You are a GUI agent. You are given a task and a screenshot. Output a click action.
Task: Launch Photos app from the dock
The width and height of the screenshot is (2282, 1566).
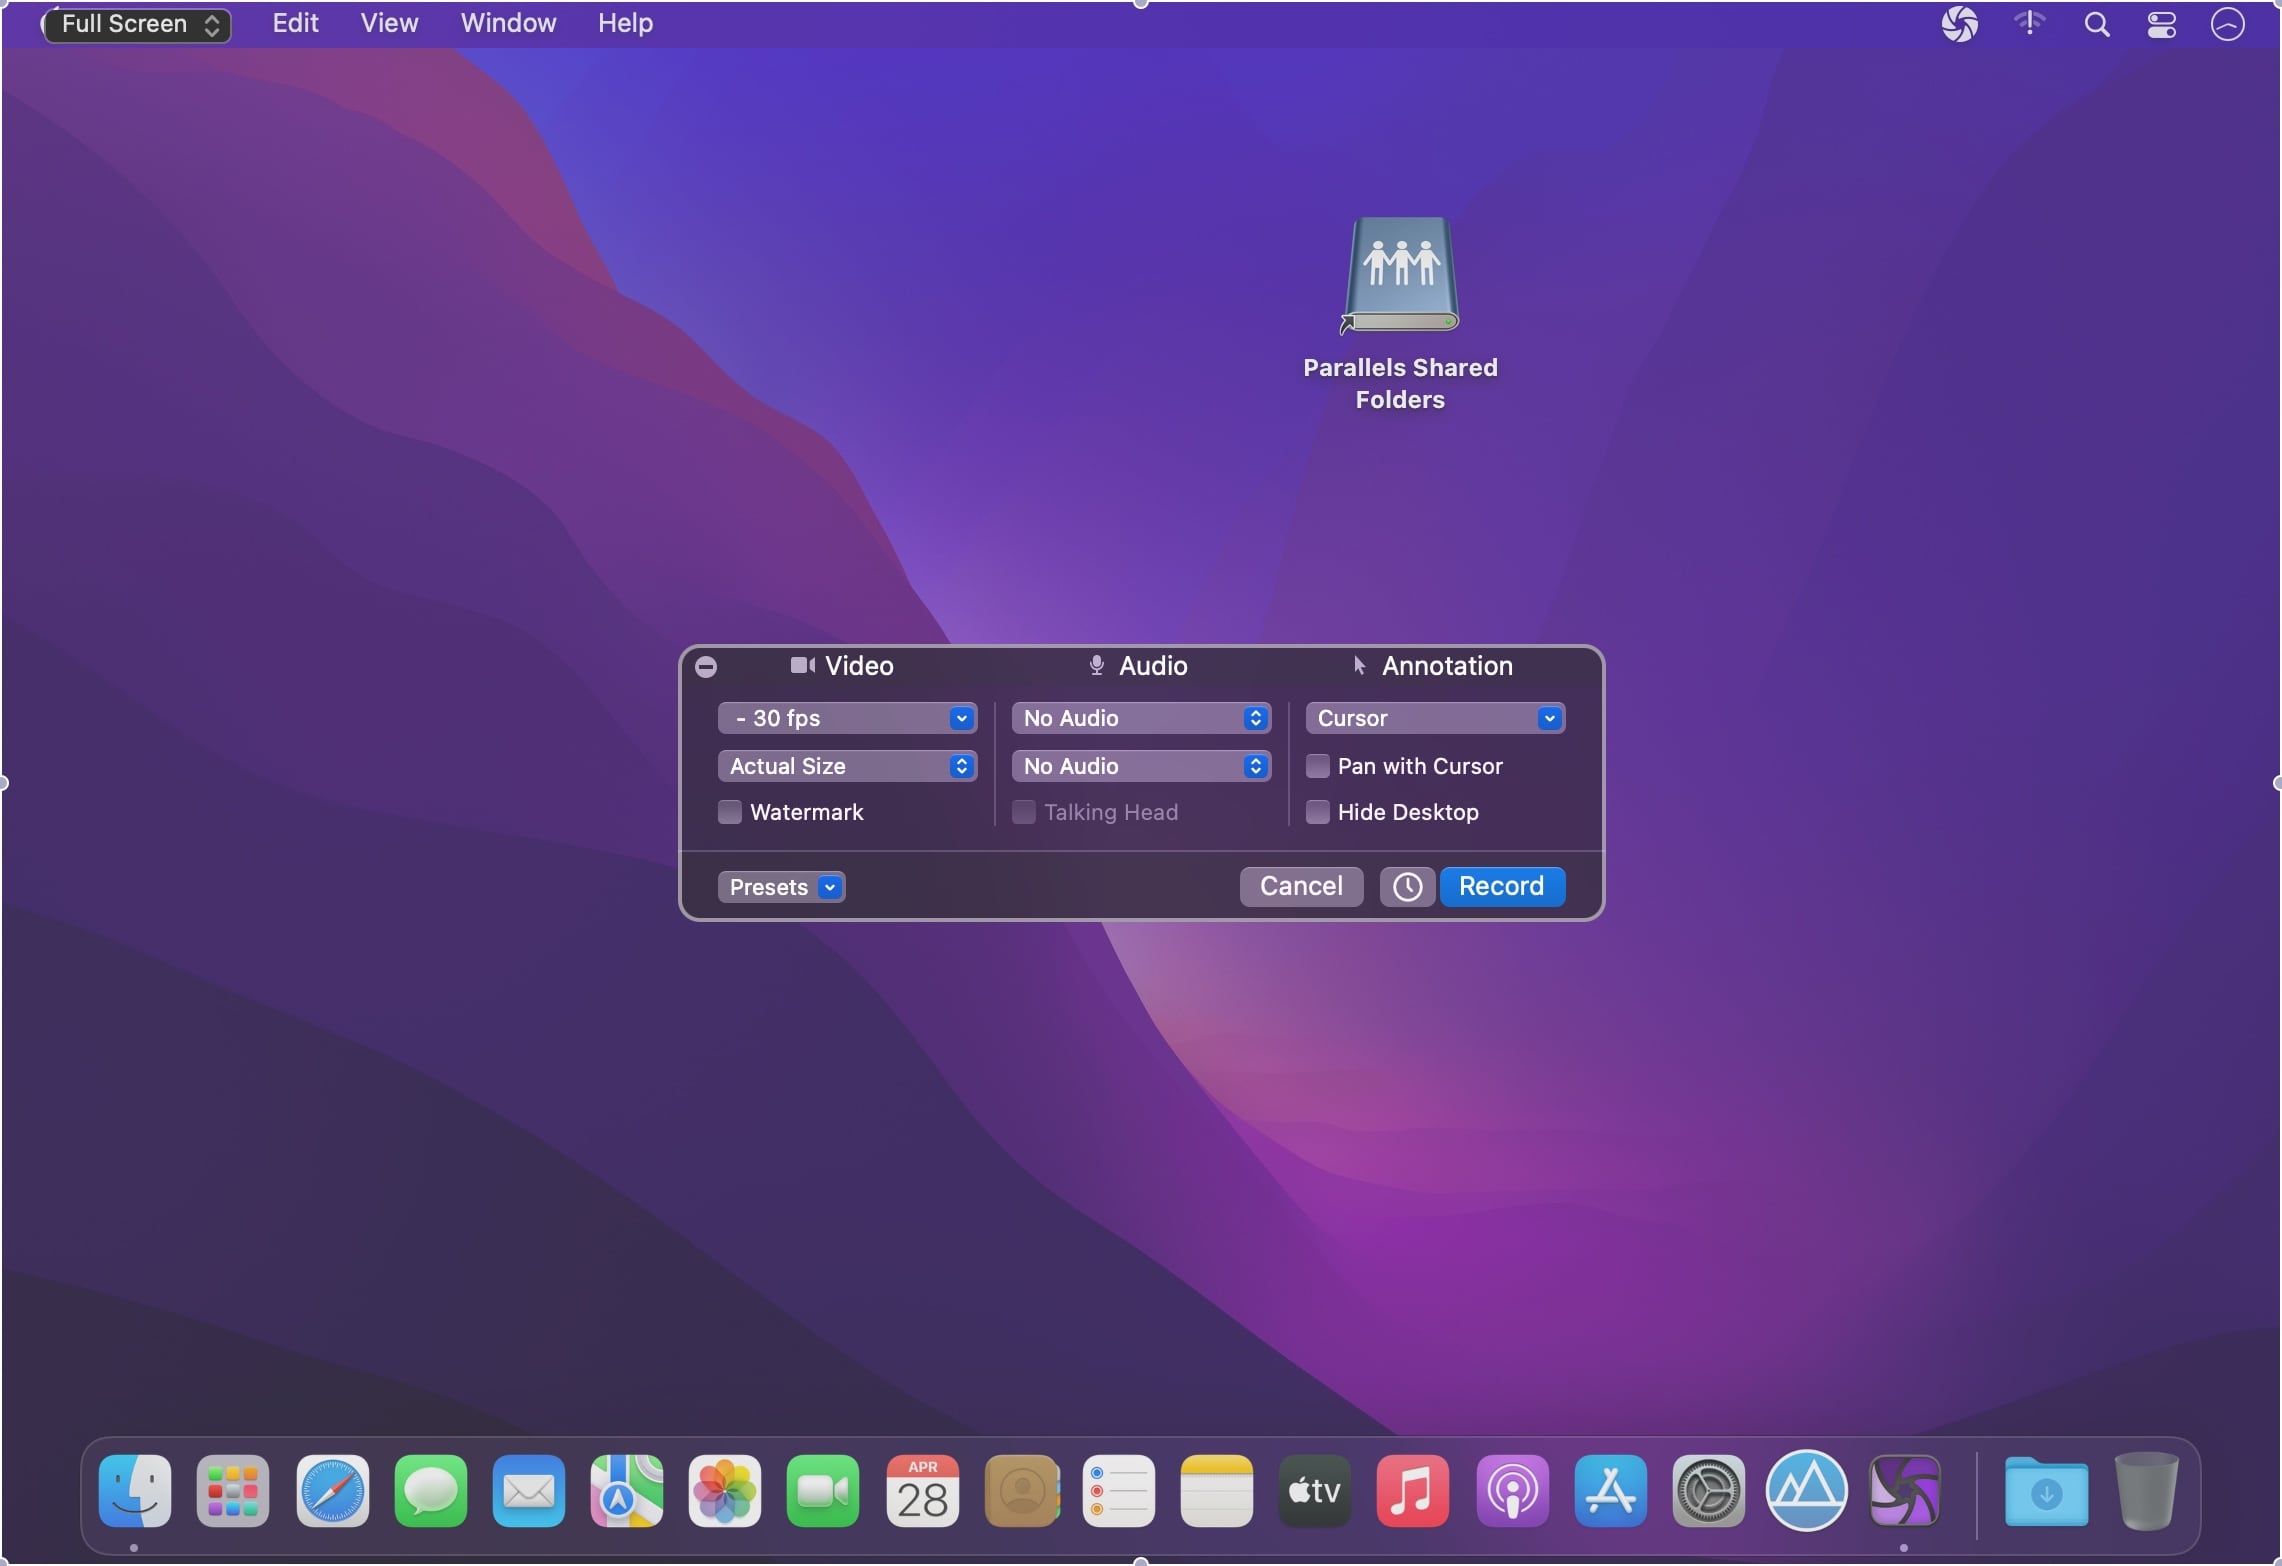(725, 1491)
